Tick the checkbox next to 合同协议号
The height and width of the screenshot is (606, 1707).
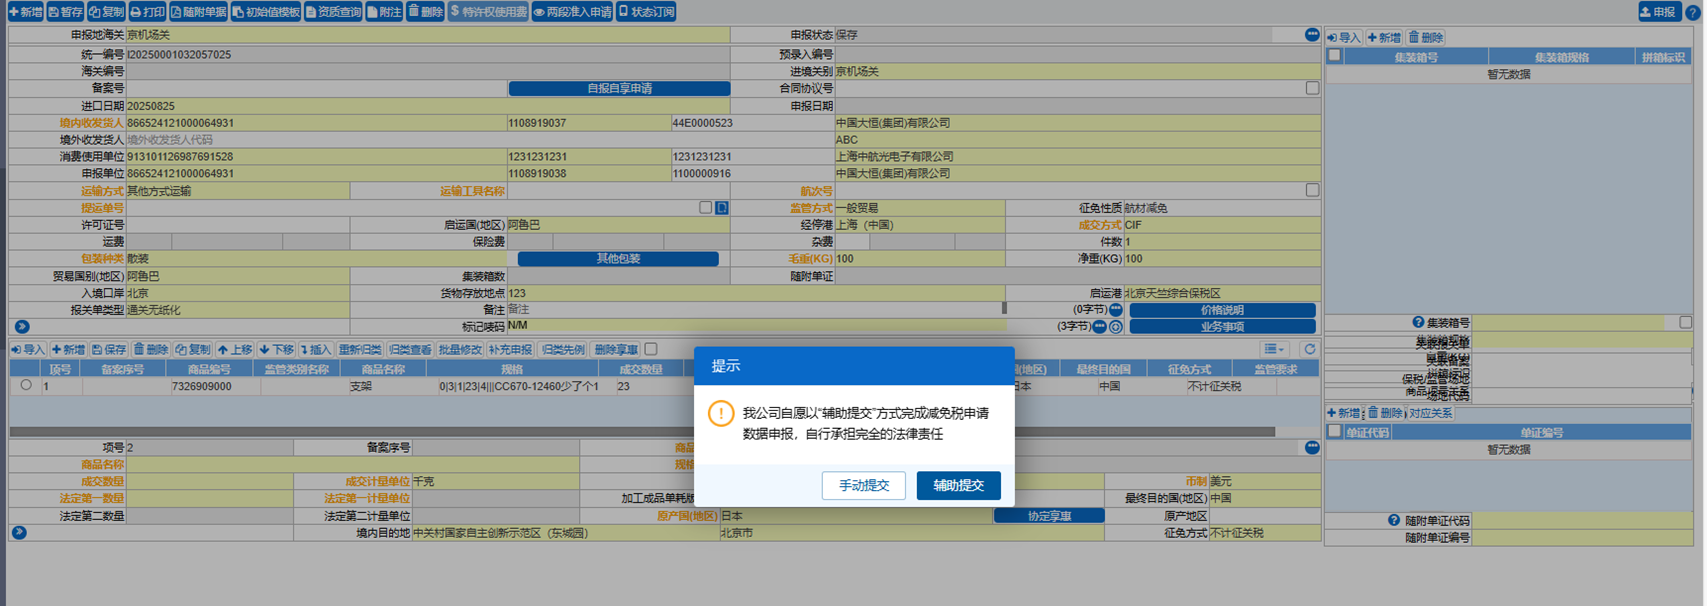click(1312, 88)
